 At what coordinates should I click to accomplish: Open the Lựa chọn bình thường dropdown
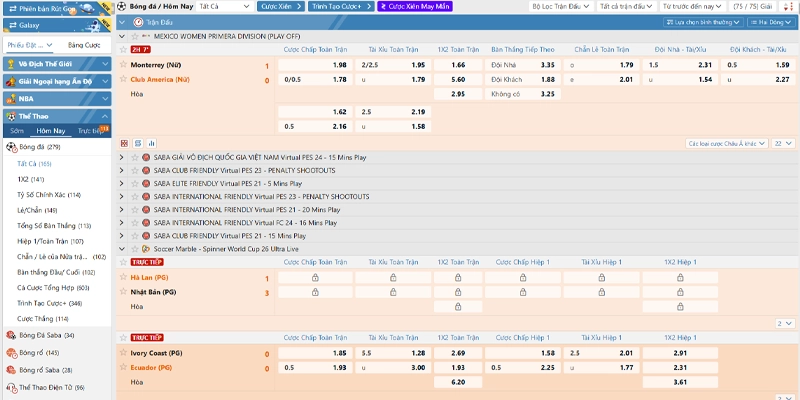coord(704,22)
